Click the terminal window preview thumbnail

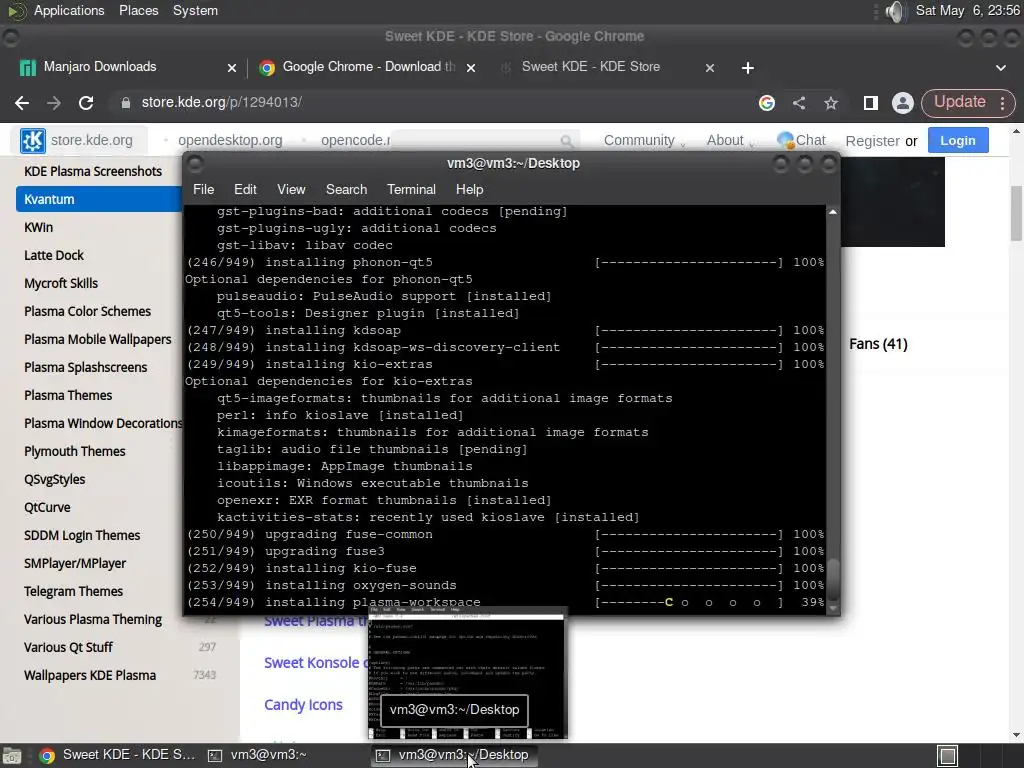[x=468, y=673]
